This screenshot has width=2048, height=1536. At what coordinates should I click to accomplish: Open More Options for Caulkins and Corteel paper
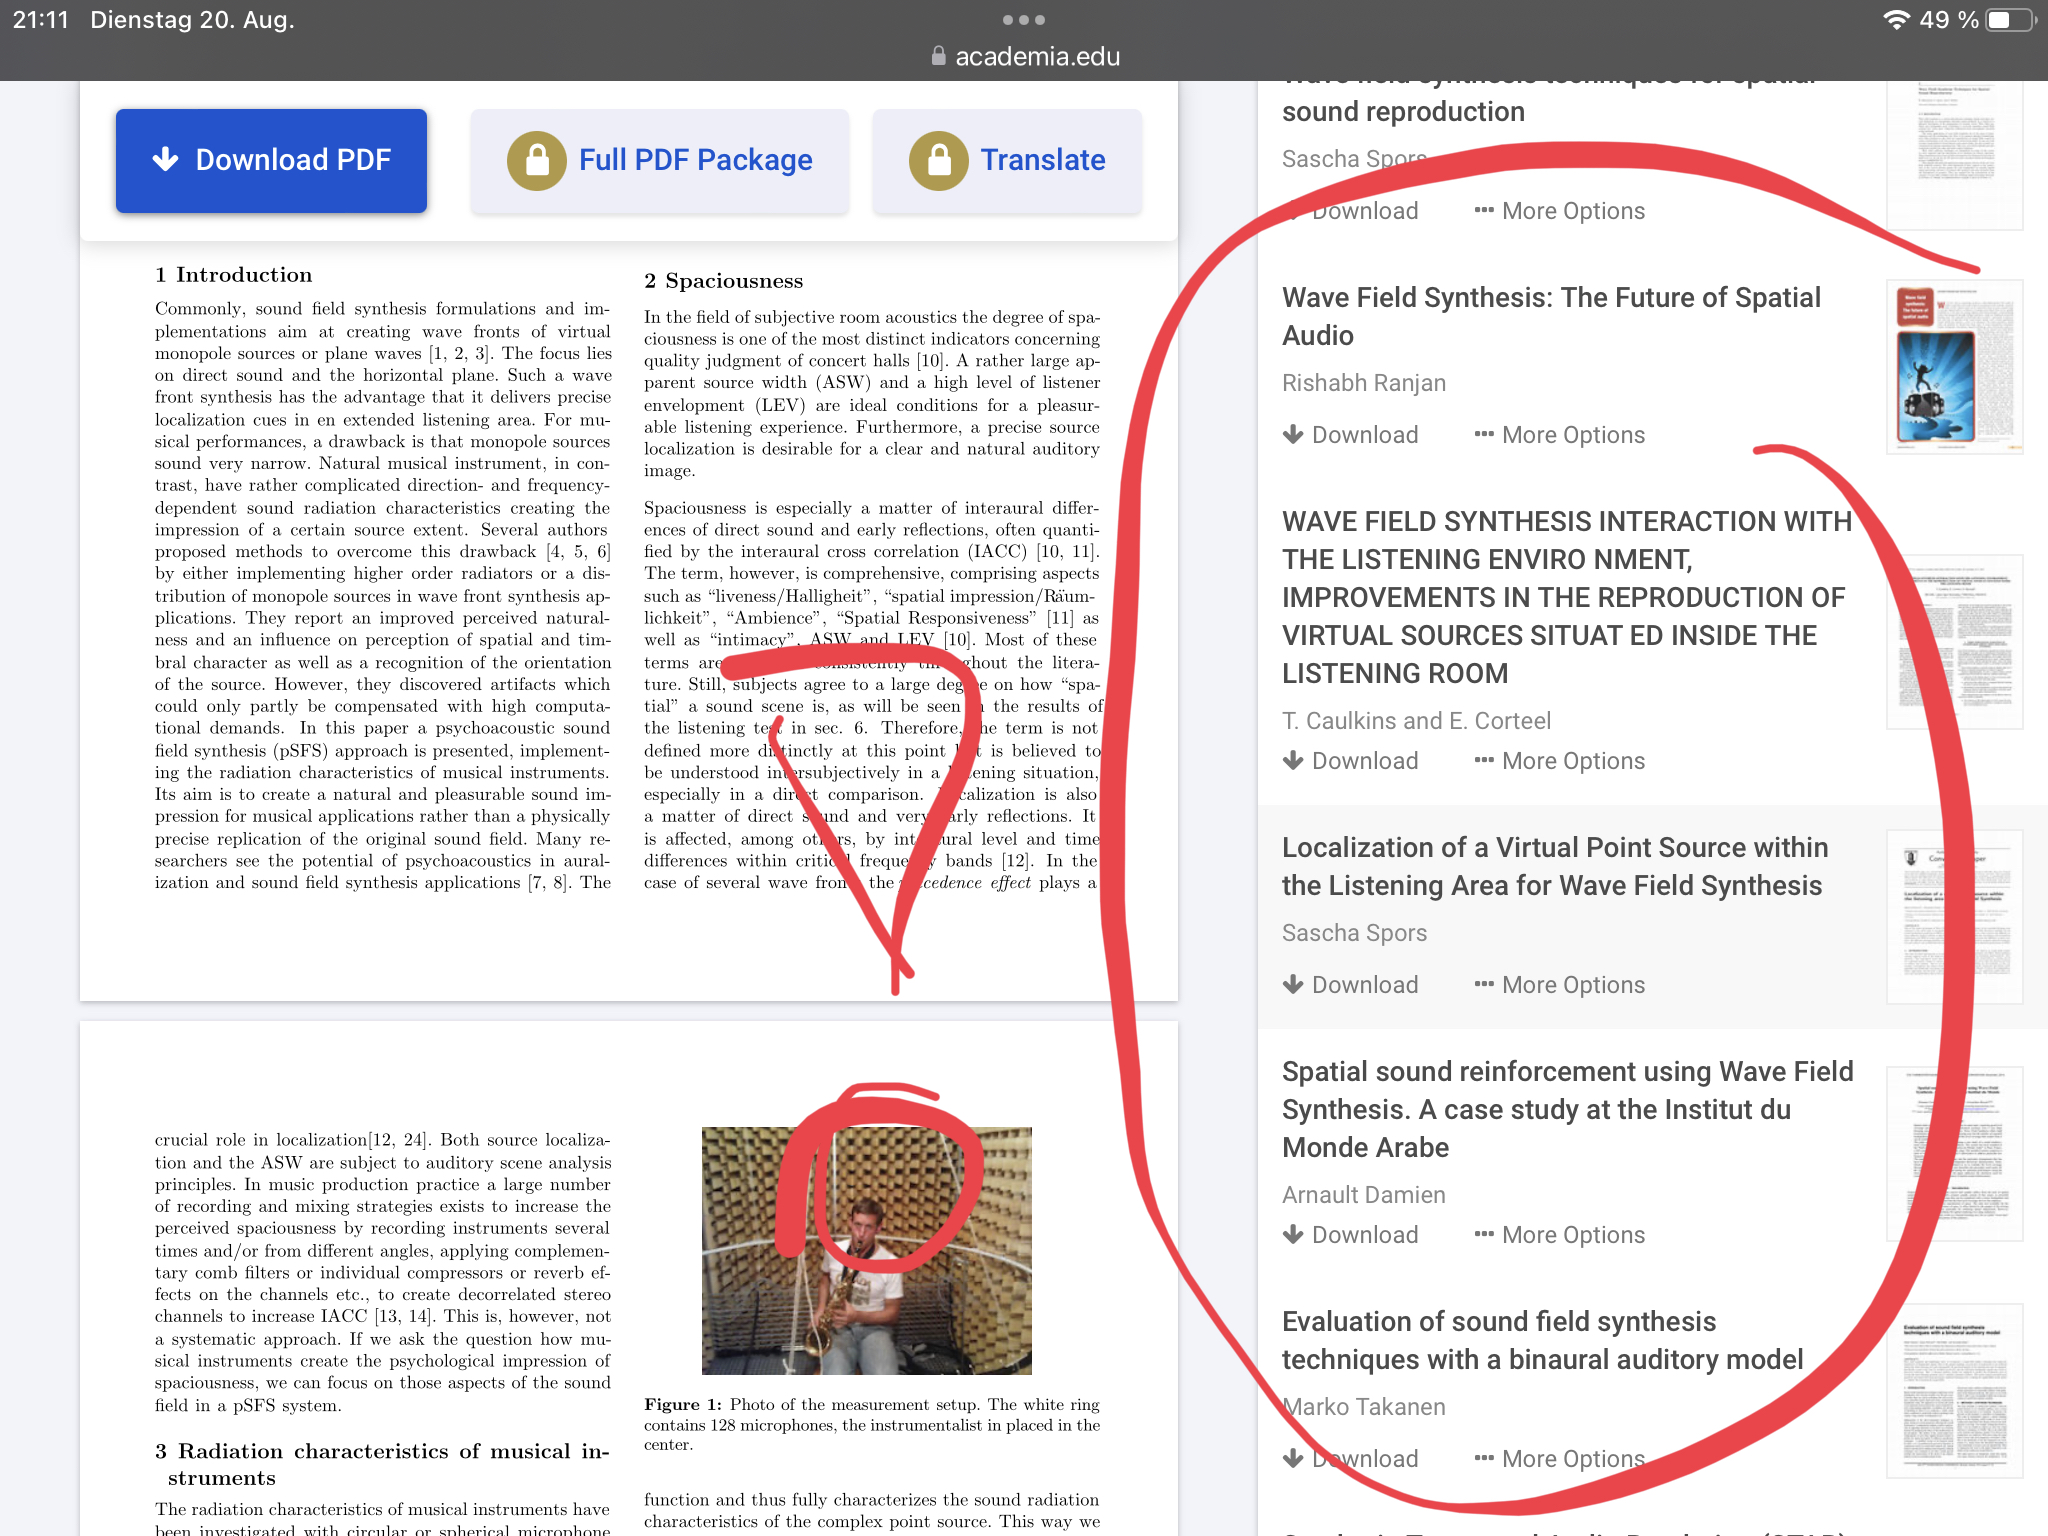click(x=1560, y=761)
